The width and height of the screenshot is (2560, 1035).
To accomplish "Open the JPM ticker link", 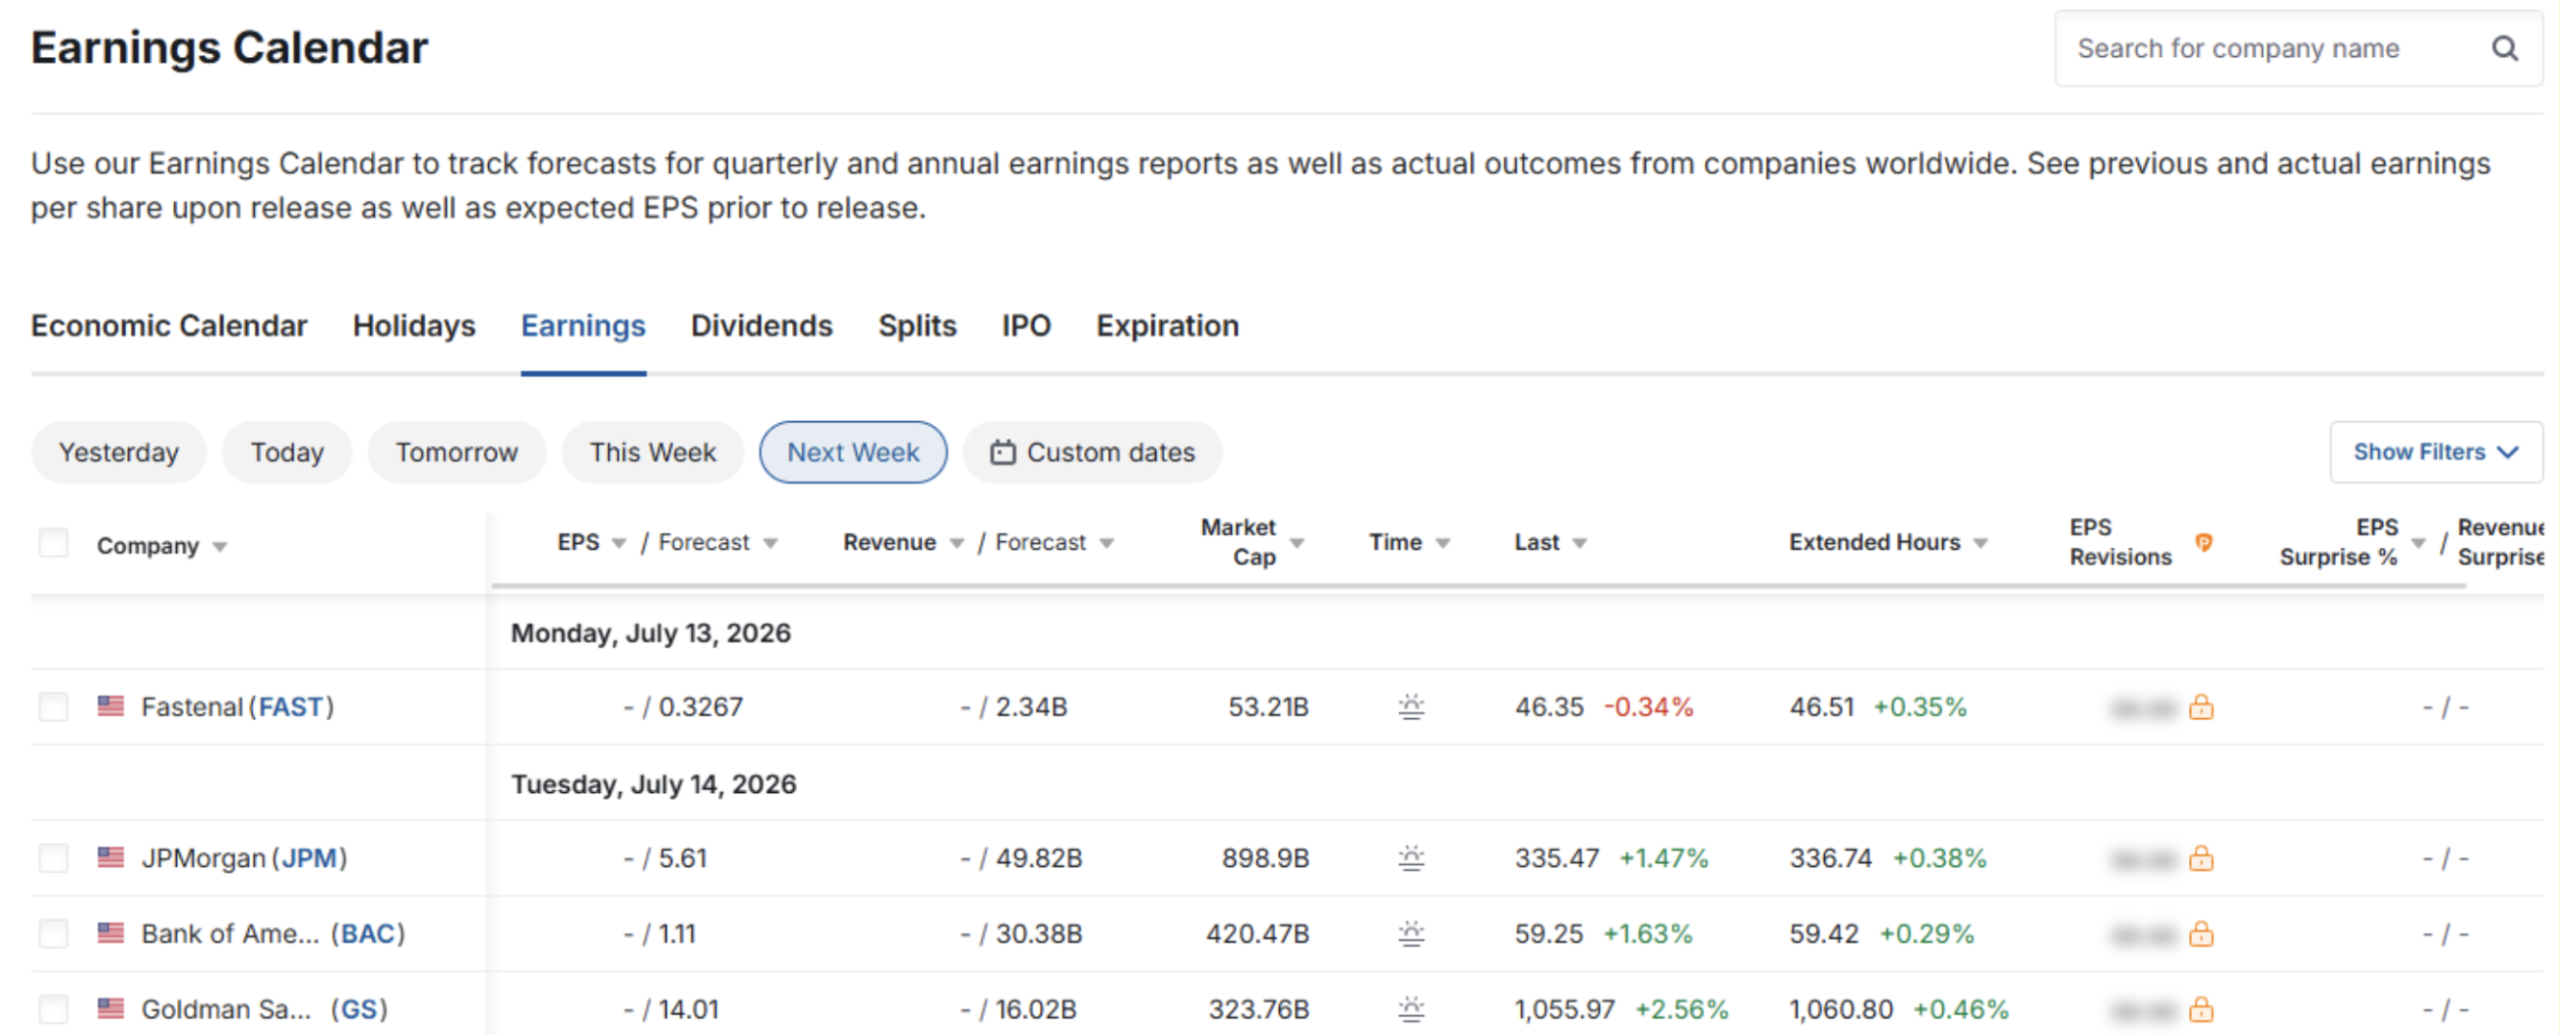I will pyautogui.click(x=309, y=858).
